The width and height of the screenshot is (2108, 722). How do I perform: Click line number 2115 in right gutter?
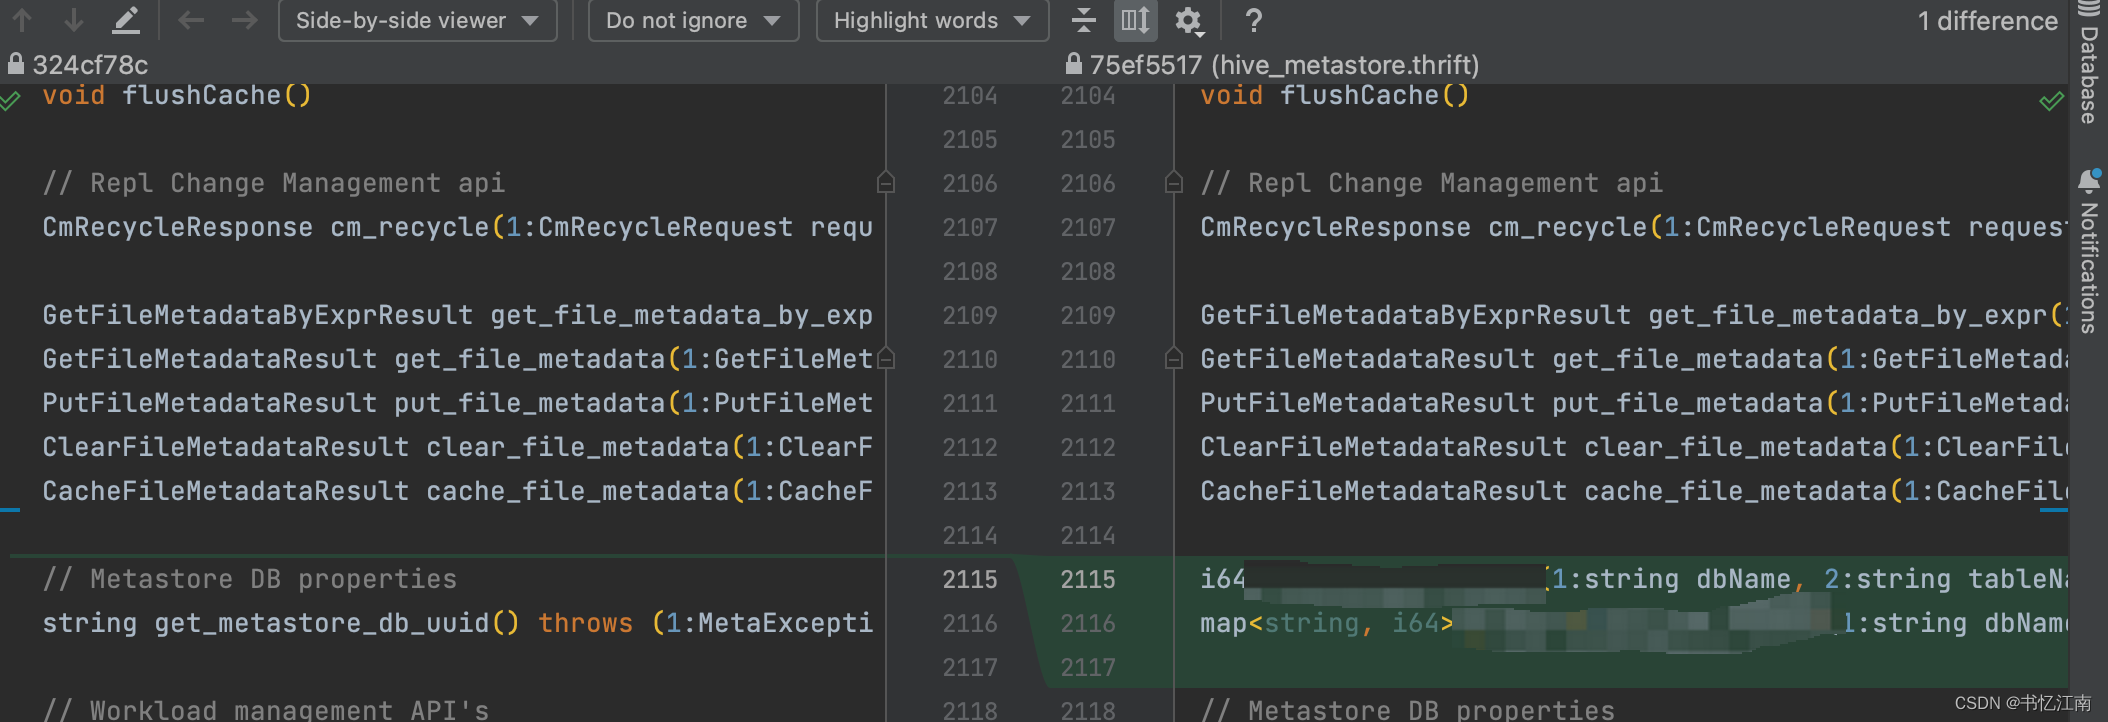tap(1088, 579)
